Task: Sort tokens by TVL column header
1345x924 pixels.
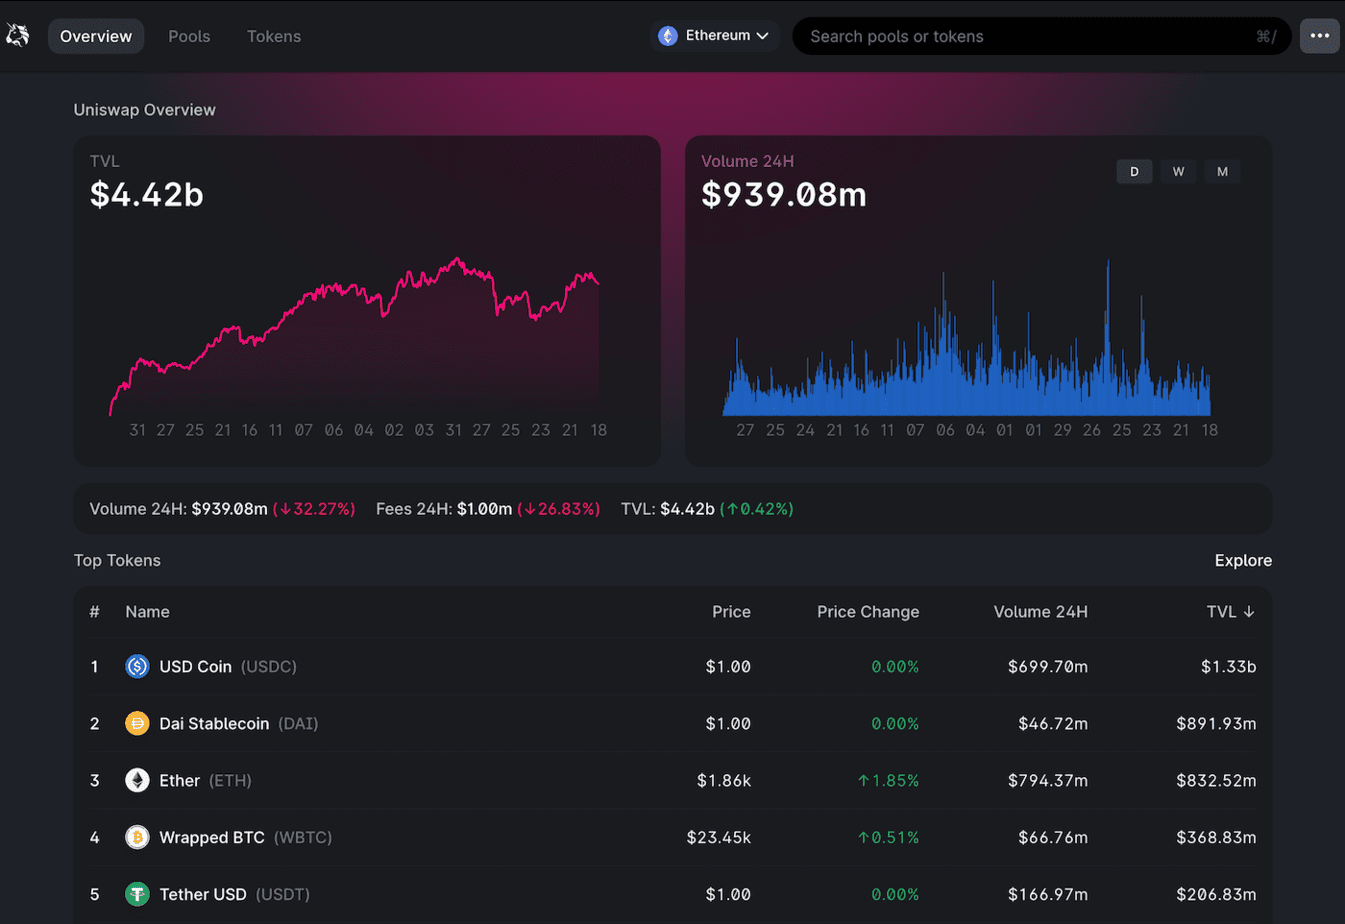Action: [1230, 612]
